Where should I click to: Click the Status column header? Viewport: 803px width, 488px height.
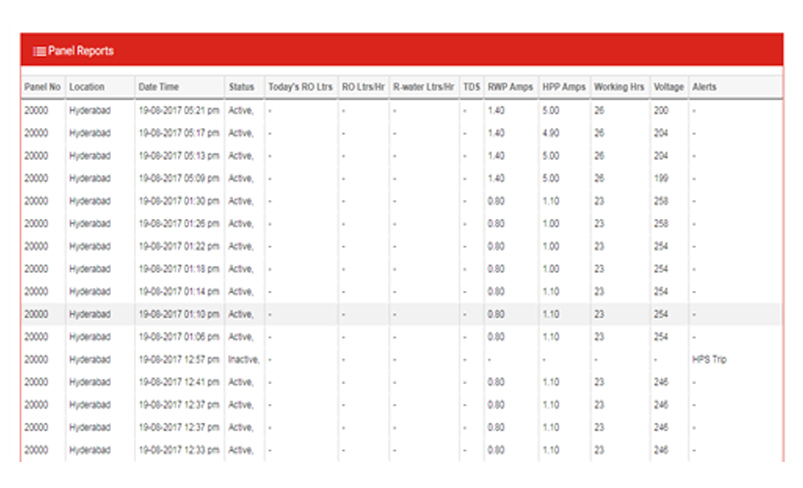click(x=241, y=87)
